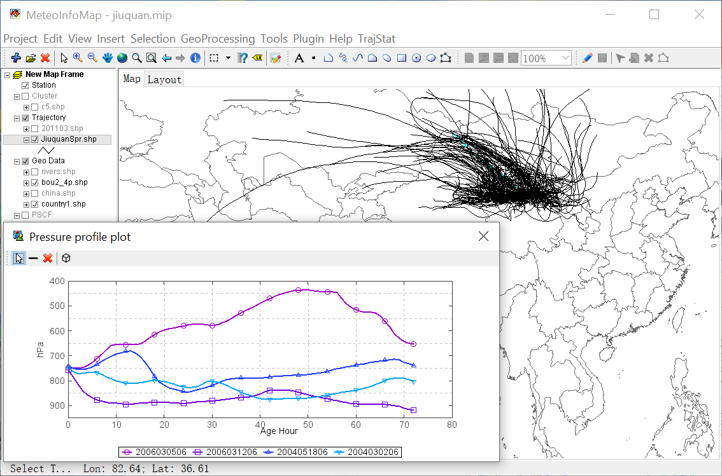The height and width of the screenshot is (476, 722).
Task: Choose the rectangle selection tool
Action: coord(214,58)
